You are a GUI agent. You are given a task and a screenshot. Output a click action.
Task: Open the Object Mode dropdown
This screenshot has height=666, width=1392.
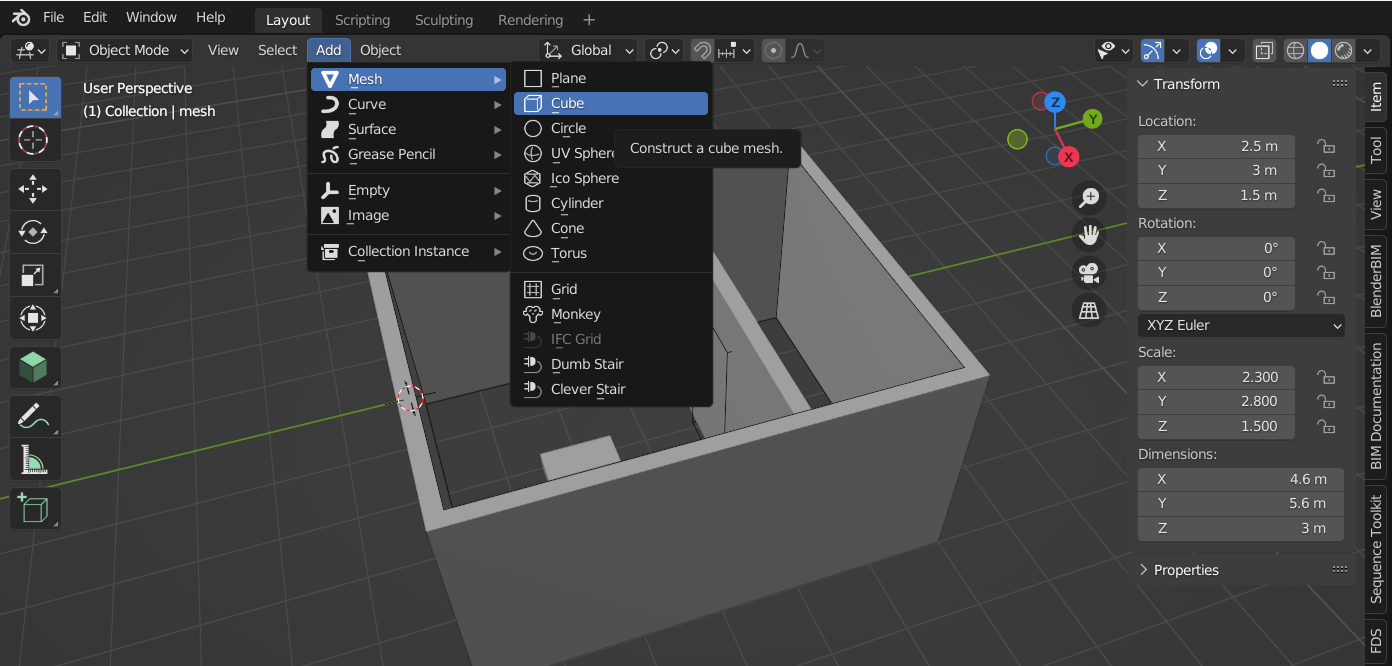pos(125,50)
